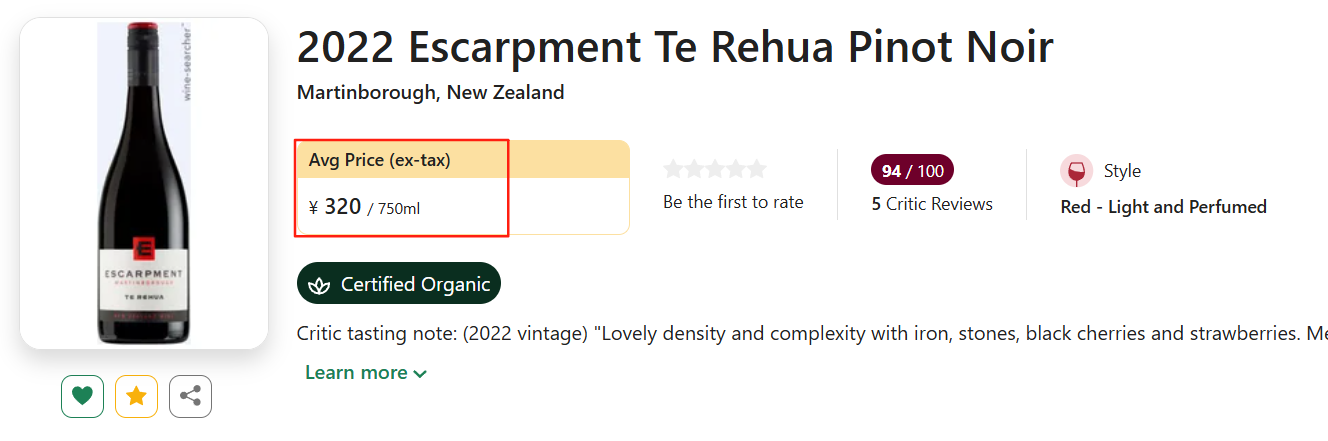Viewport: 1328px width, 441px height.
Task: Select the Red - Light and Perfumed style
Action: (1163, 207)
